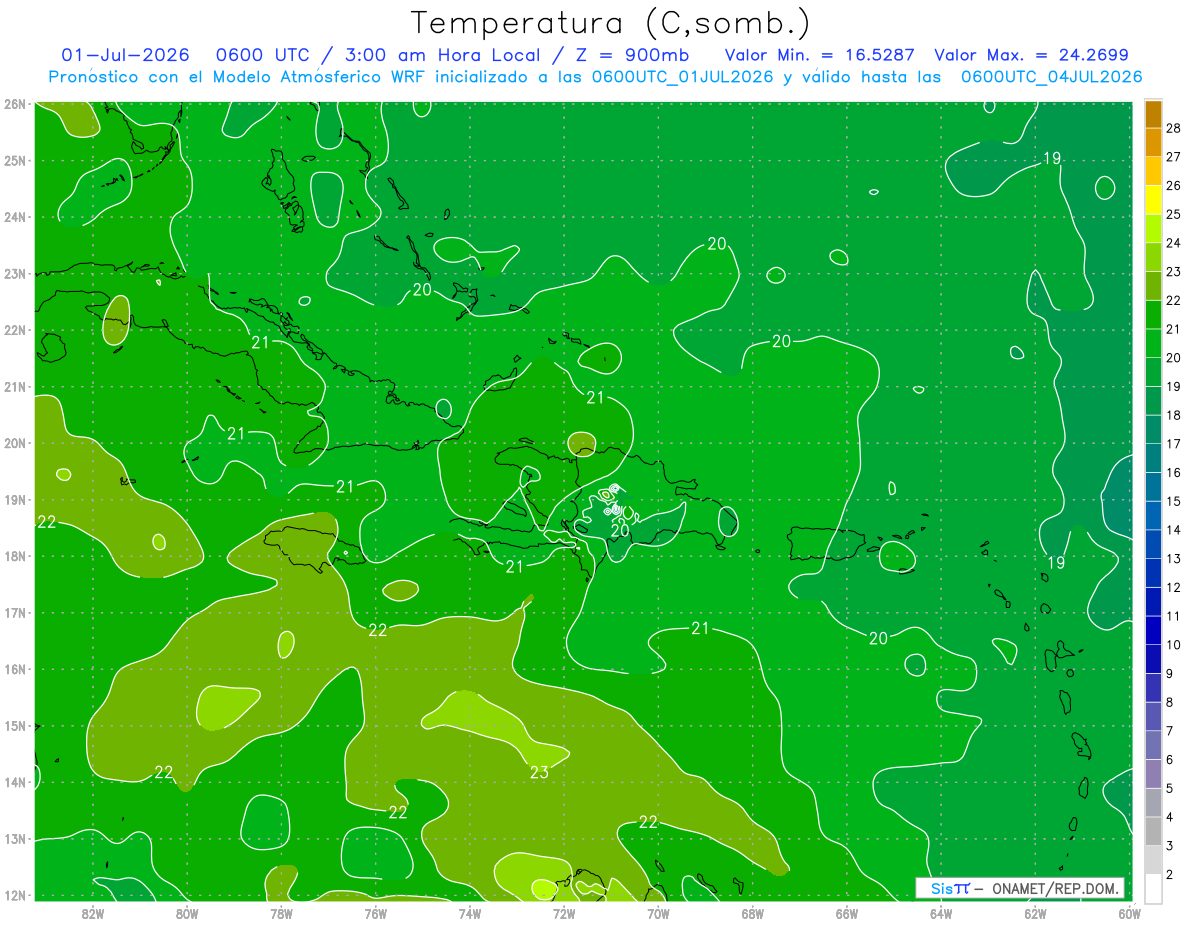Click the title "Temperatura (C,somb.)"
Screen dimensions: 1200x927
coord(610,23)
